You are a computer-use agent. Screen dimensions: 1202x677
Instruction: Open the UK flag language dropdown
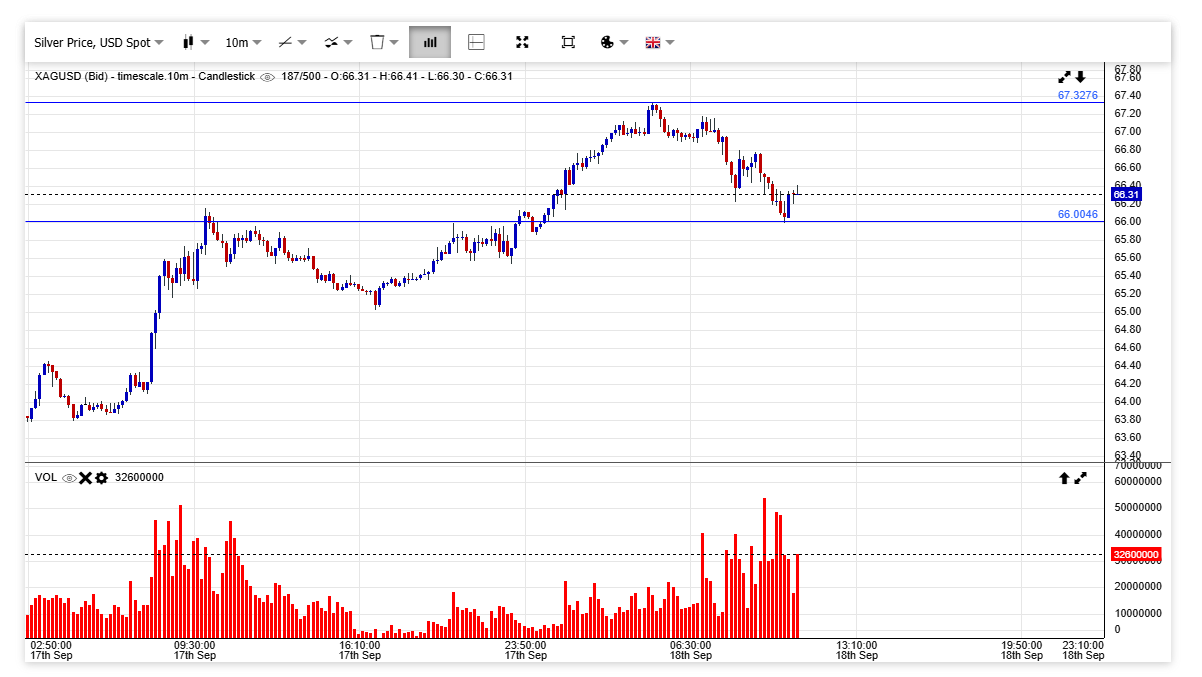(659, 42)
